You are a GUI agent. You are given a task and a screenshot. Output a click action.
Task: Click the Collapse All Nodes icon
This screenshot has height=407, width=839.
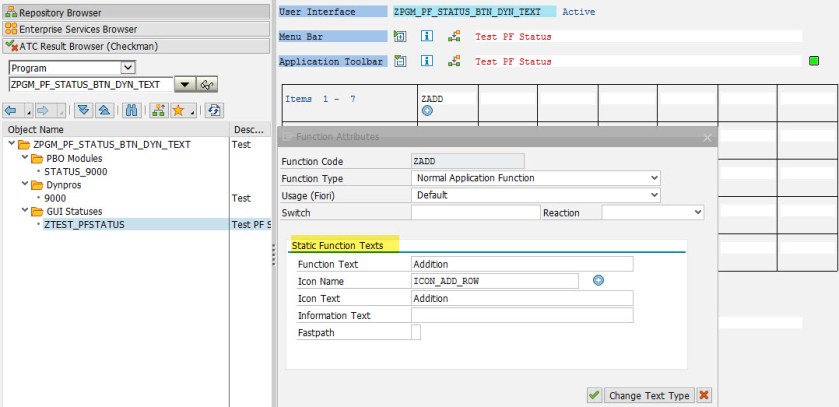[102, 110]
